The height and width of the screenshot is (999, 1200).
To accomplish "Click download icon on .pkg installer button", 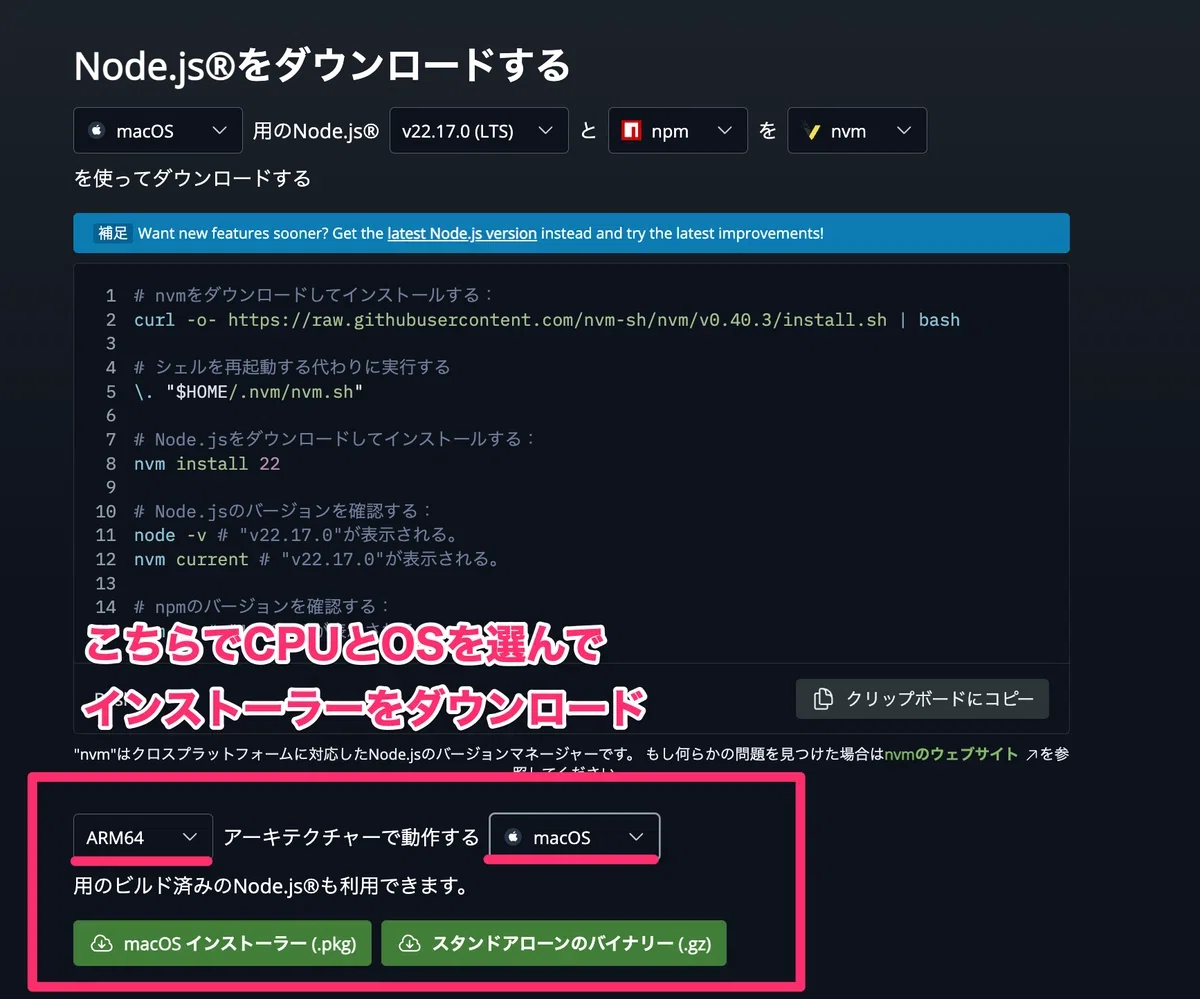I will point(101,943).
